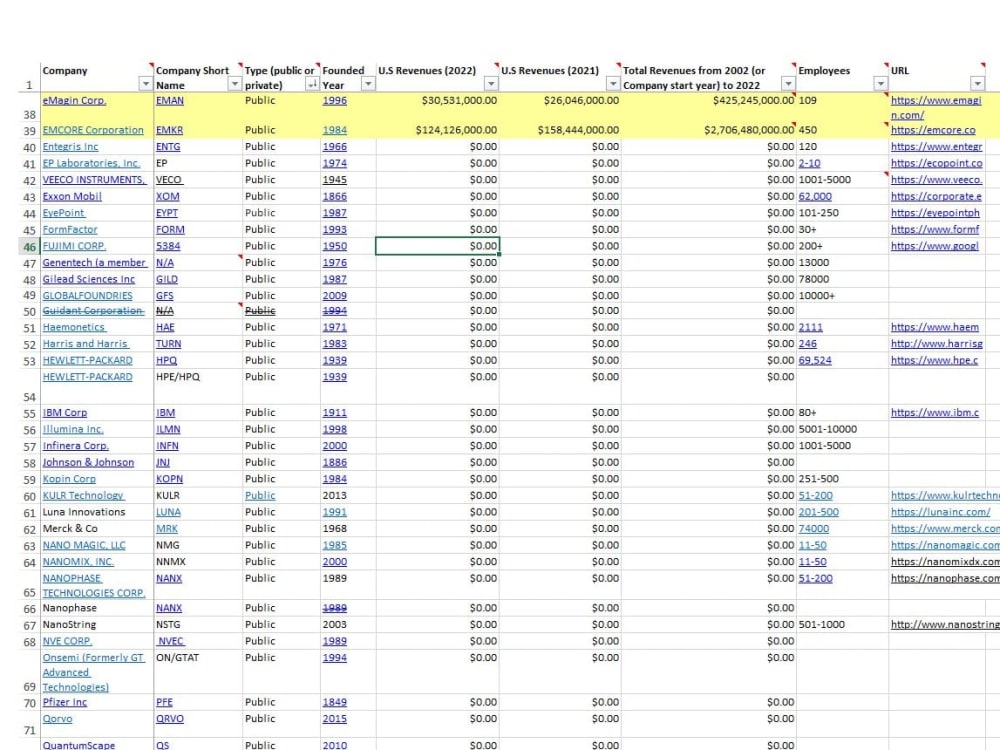Screen dimensions: 1000x750
Task: Click the Haemonetics company link
Action: coord(74,327)
